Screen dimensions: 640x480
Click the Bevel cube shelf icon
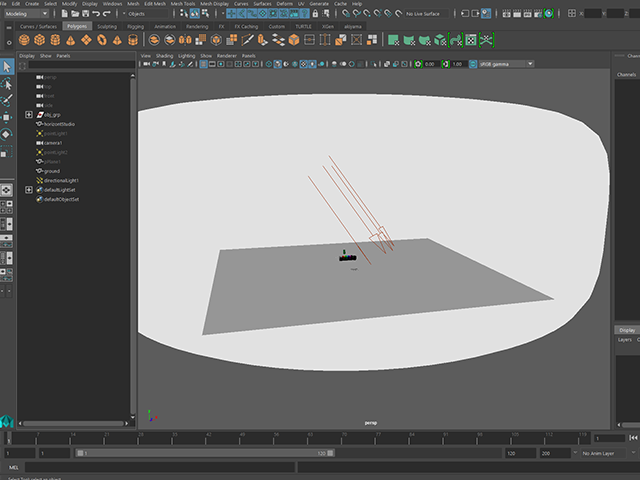[294, 40]
